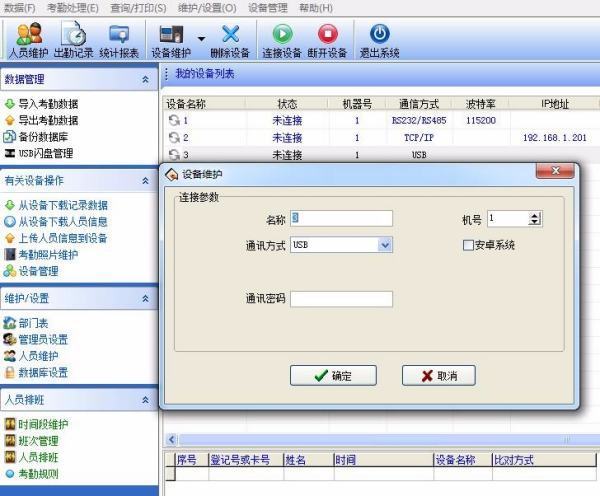Open 考勤照片维护 in sidebar
The height and width of the screenshot is (496, 600).
coord(41,255)
